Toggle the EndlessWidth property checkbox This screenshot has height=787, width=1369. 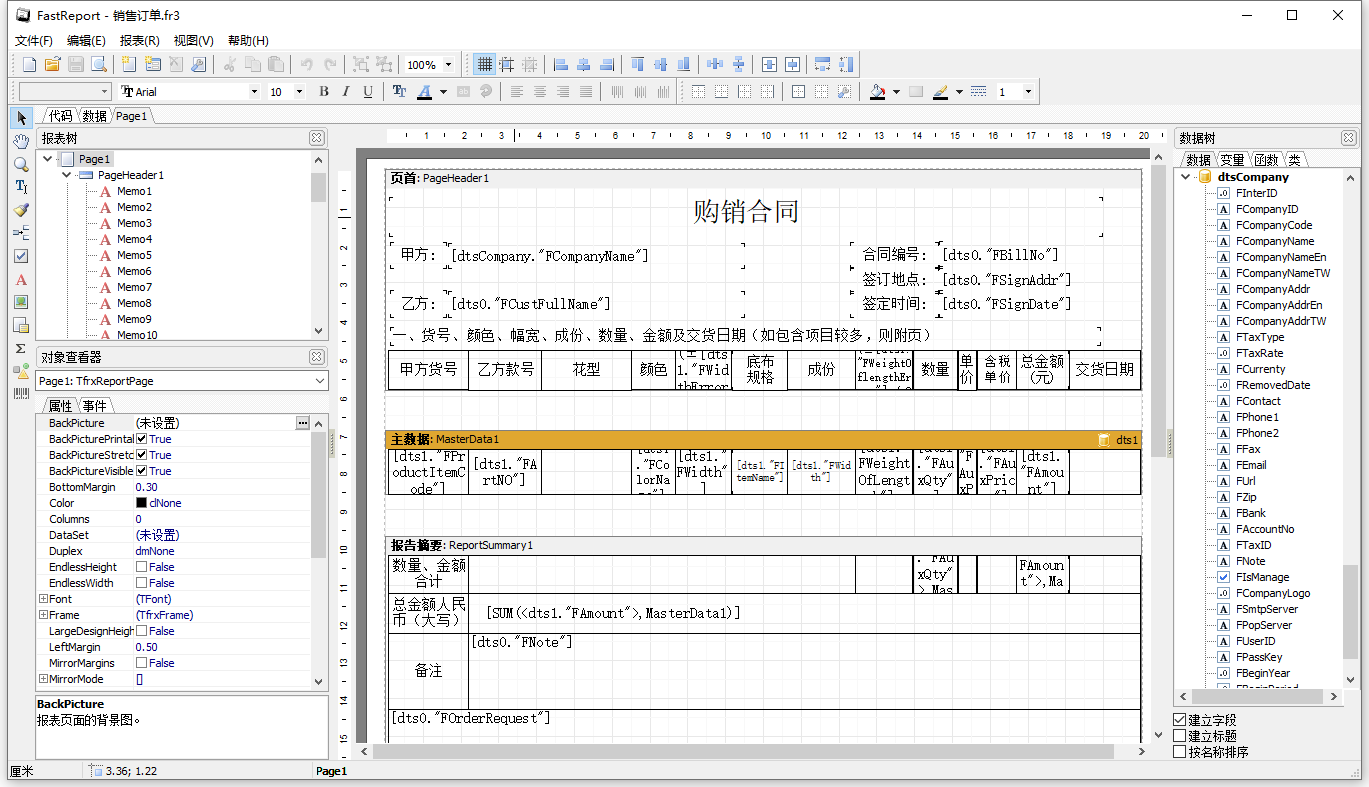[142, 583]
